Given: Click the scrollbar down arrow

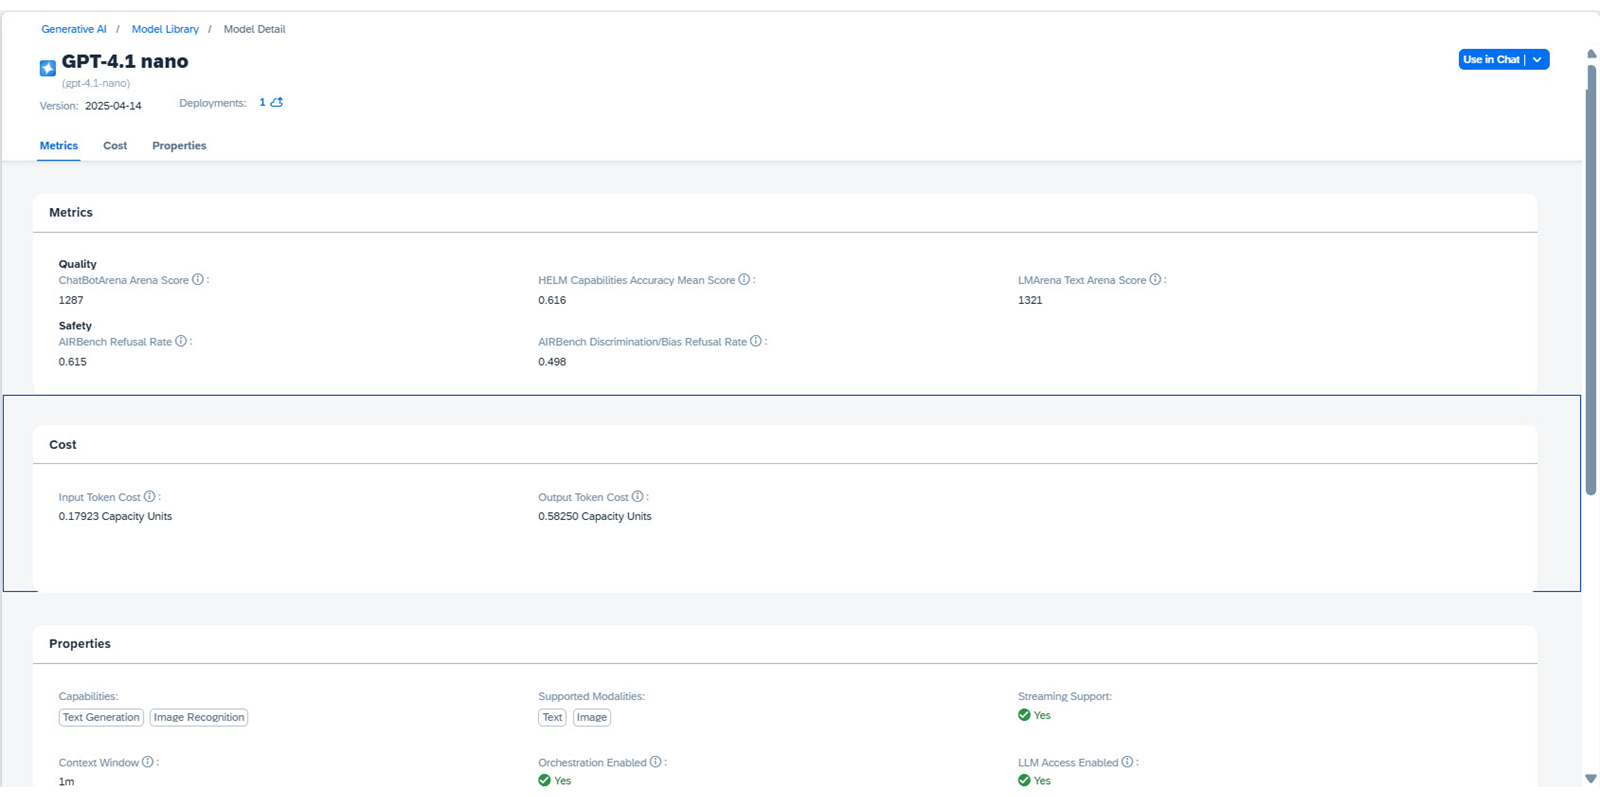Looking at the screenshot, I should pos(1591,778).
